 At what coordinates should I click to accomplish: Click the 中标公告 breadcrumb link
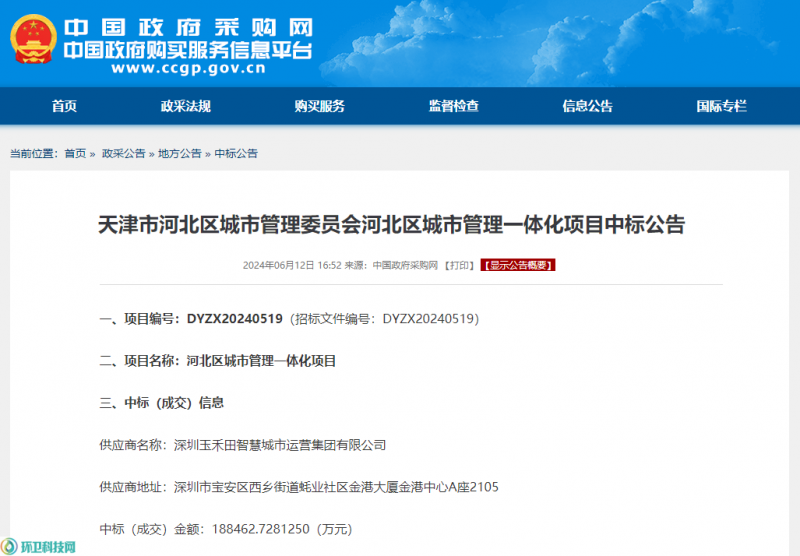(x=236, y=154)
